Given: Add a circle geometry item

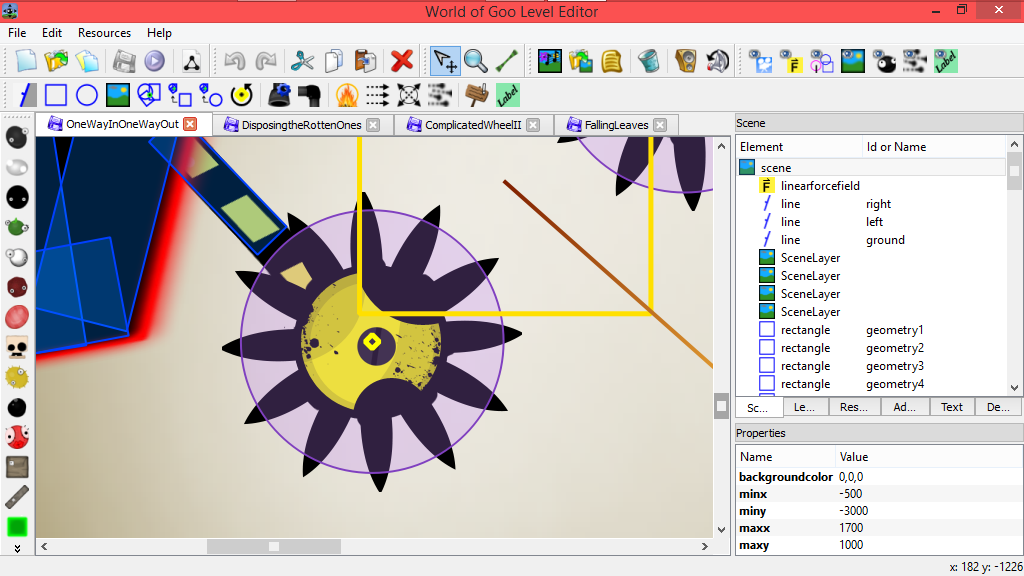Looking at the screenshot, I should coord(87,95).
